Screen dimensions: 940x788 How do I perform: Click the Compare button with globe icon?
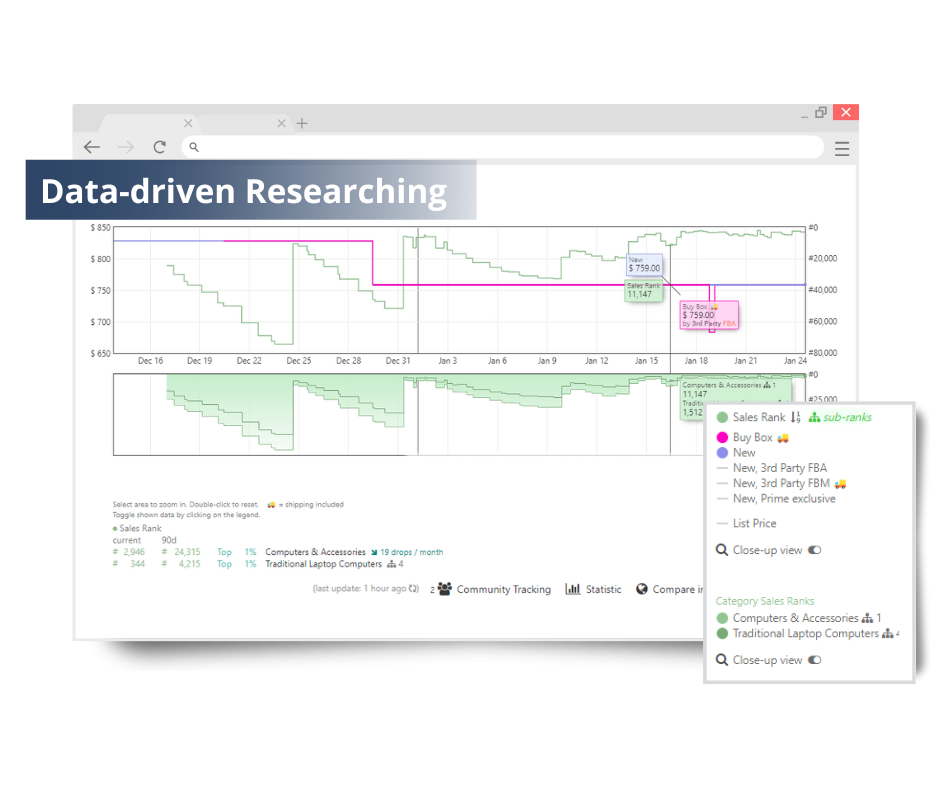[x=669, y=589]
